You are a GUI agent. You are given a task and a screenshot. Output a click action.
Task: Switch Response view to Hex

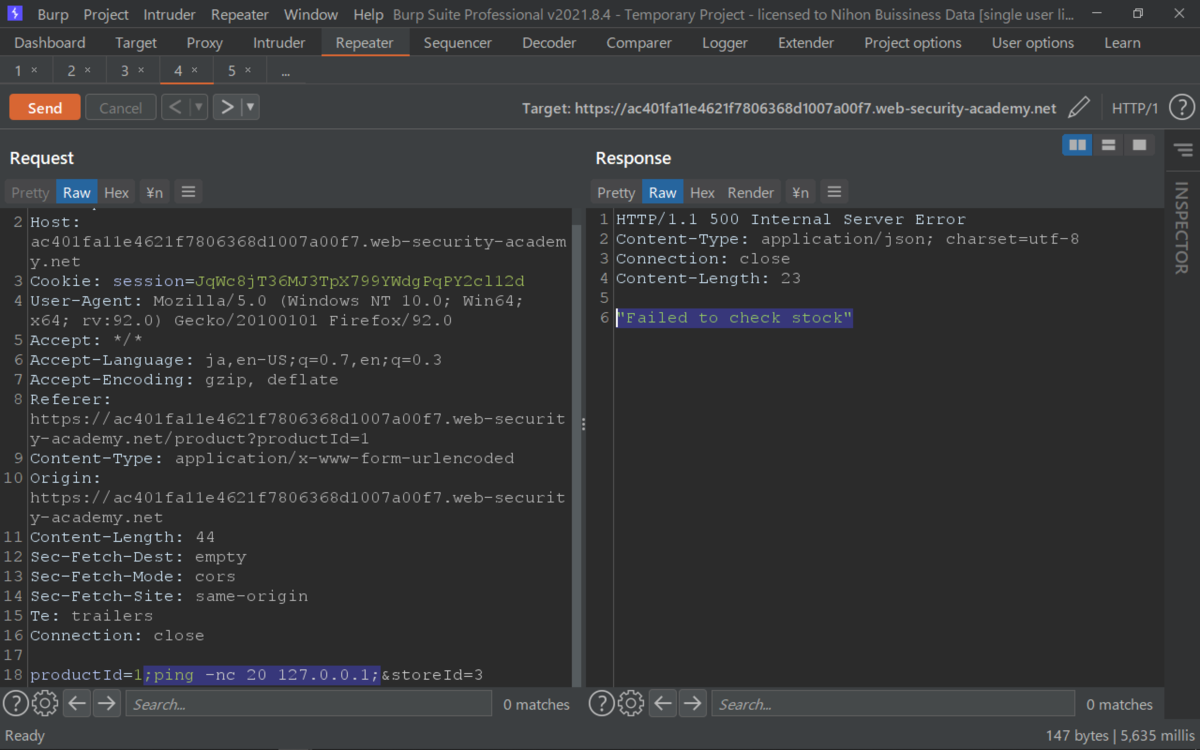pos(703,192)
